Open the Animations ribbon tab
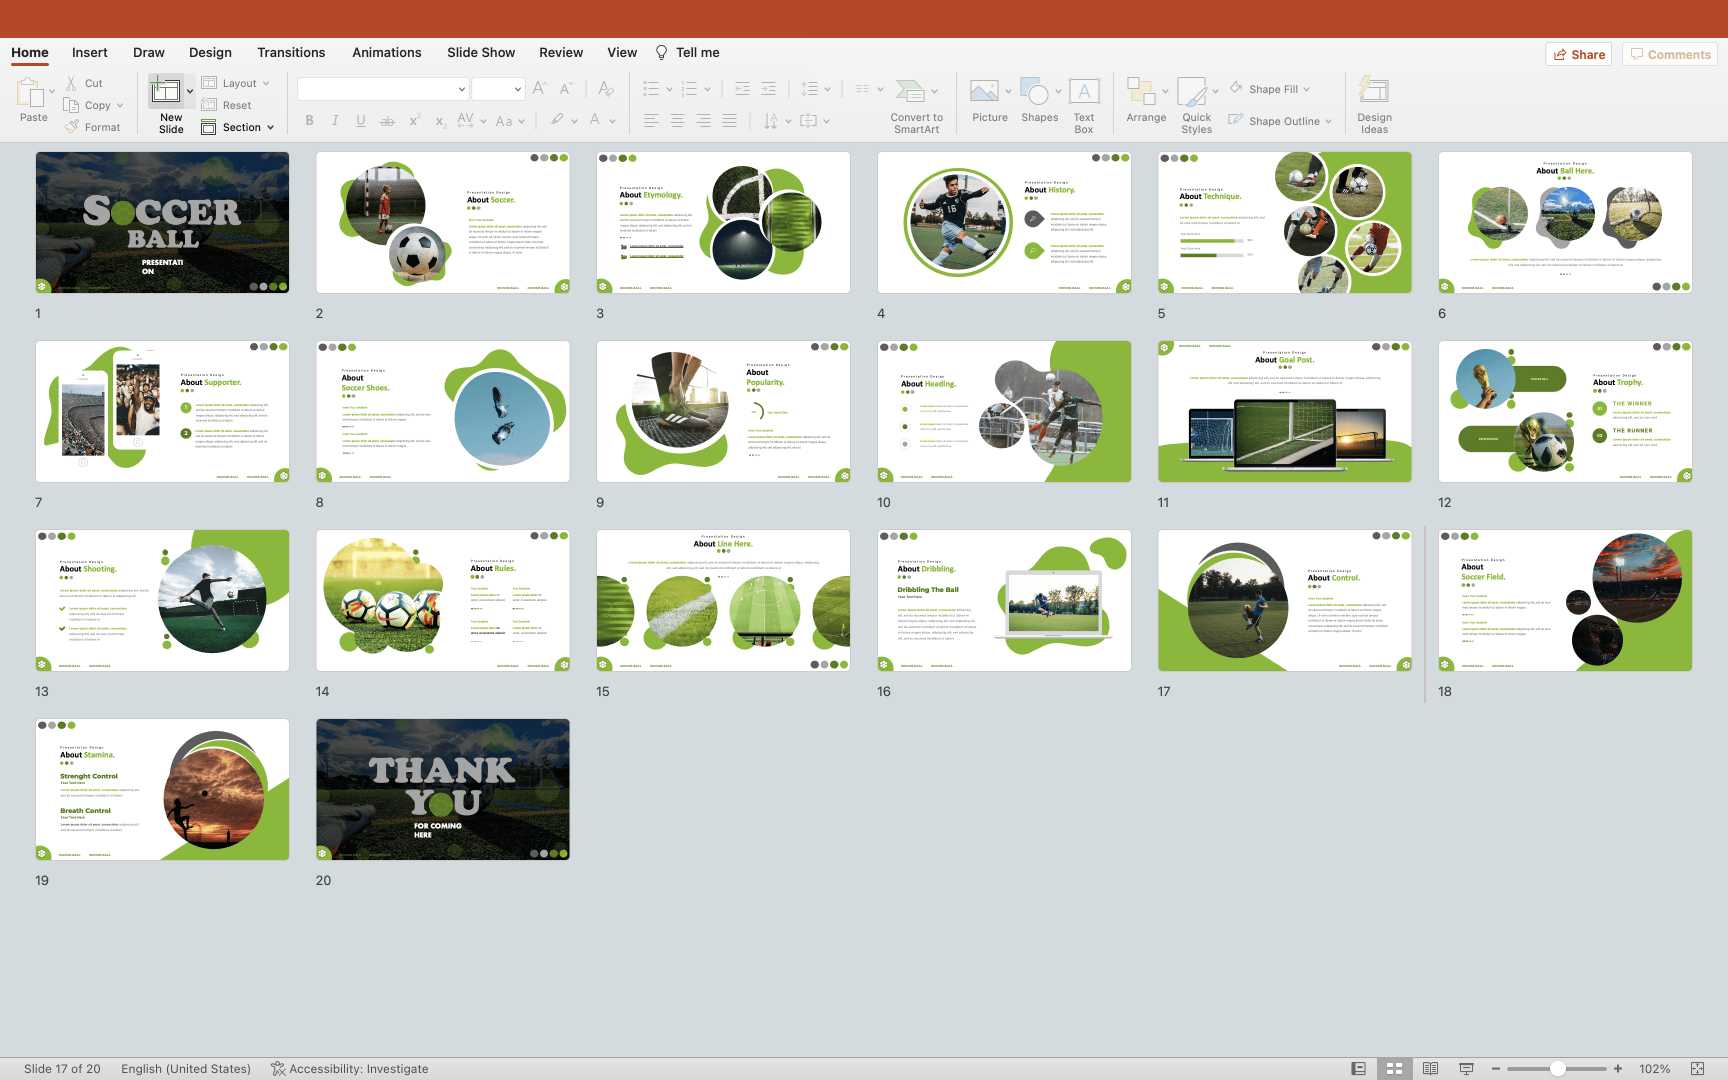The height and width of the screenshot is (1080, 1728). [386, 53]
